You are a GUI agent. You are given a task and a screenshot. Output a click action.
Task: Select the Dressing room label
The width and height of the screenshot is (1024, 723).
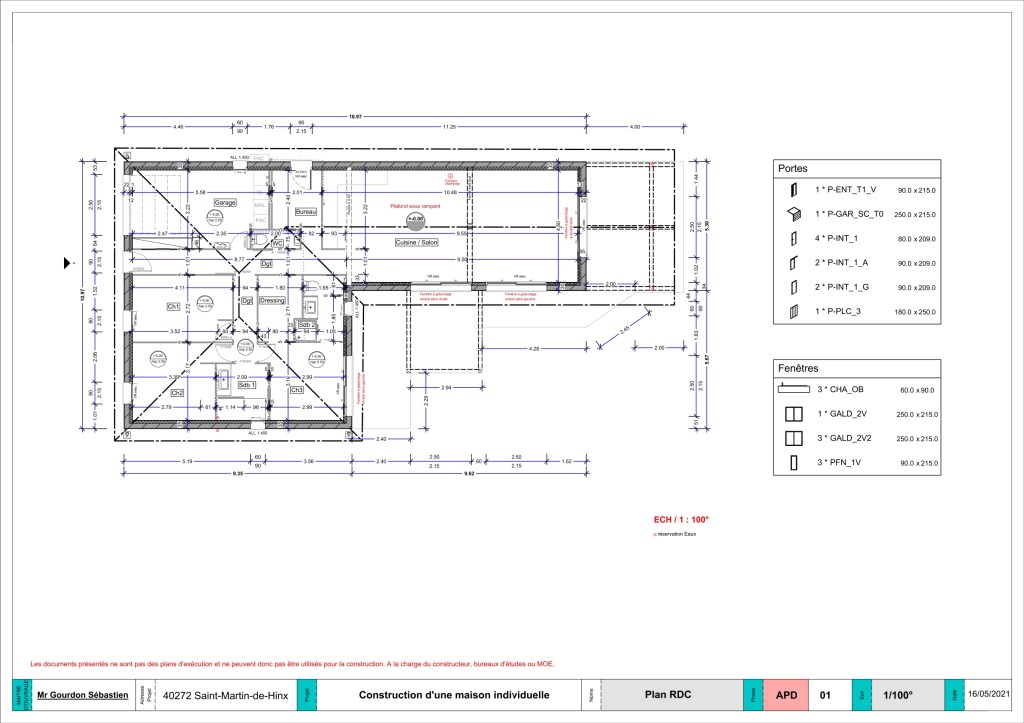[x=272, y=300]
